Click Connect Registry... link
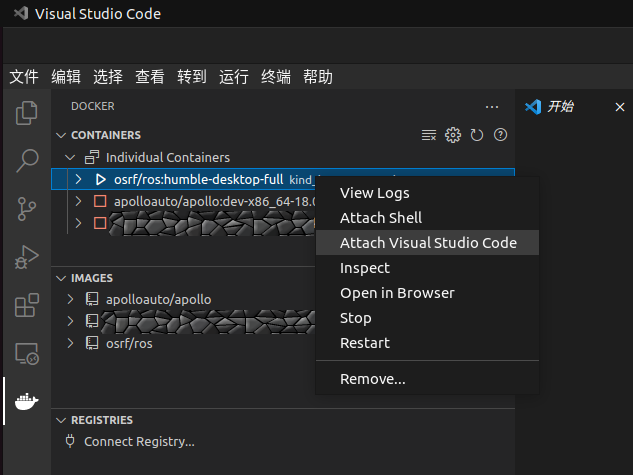This screenshot has height=475, width=633. (139, 442)
